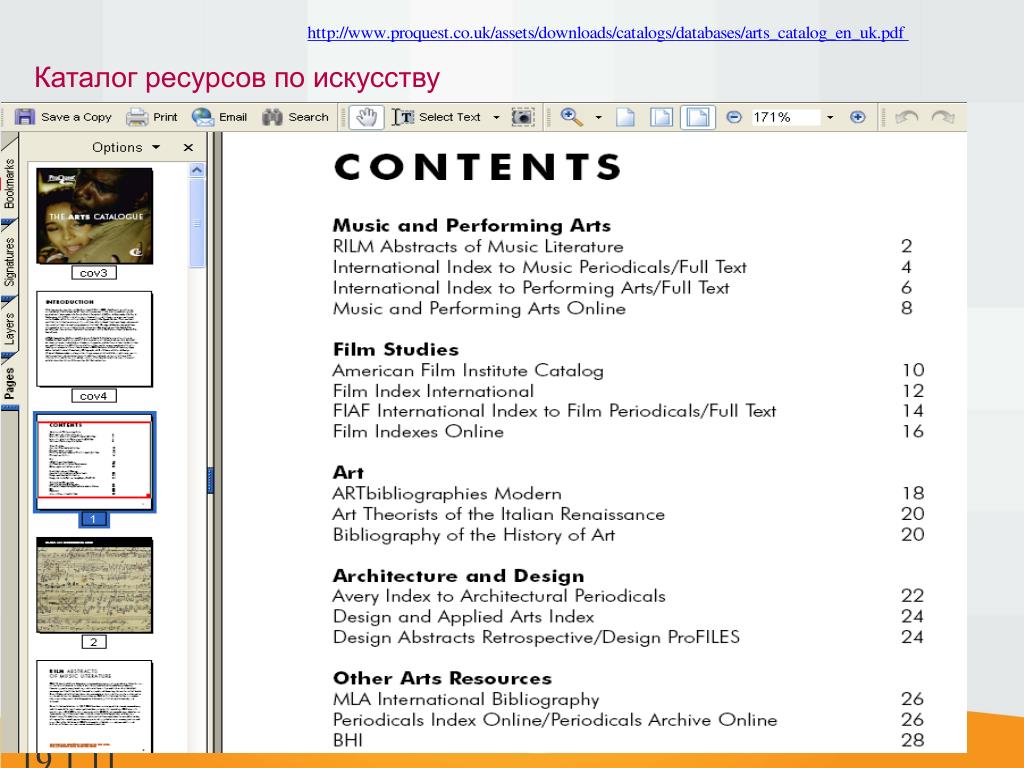The height and width of the screenshot is (768, 1024).
Task: Click the 'Other Arts Resources' heading
Action: click(442, 679)
